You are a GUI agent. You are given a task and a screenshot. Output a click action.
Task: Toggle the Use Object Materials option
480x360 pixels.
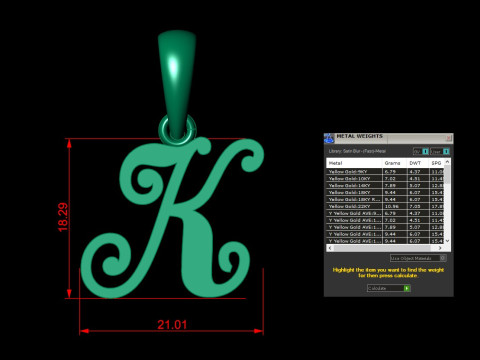418,258
